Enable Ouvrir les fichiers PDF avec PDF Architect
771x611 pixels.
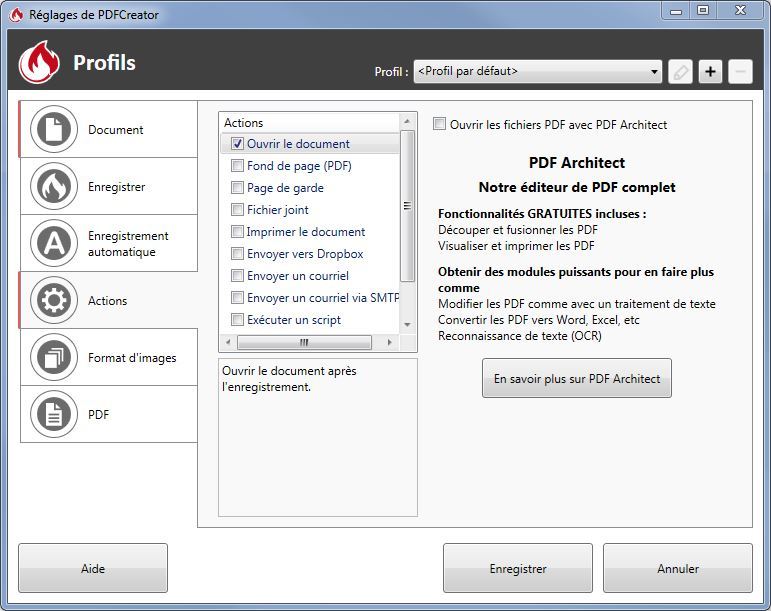click(440, 124)
